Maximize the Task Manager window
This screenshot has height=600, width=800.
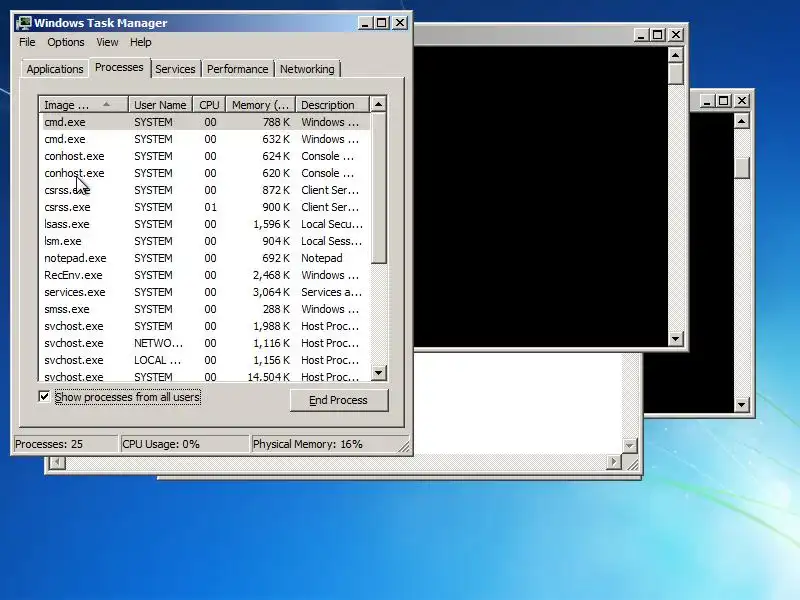[x=382, y=23]
